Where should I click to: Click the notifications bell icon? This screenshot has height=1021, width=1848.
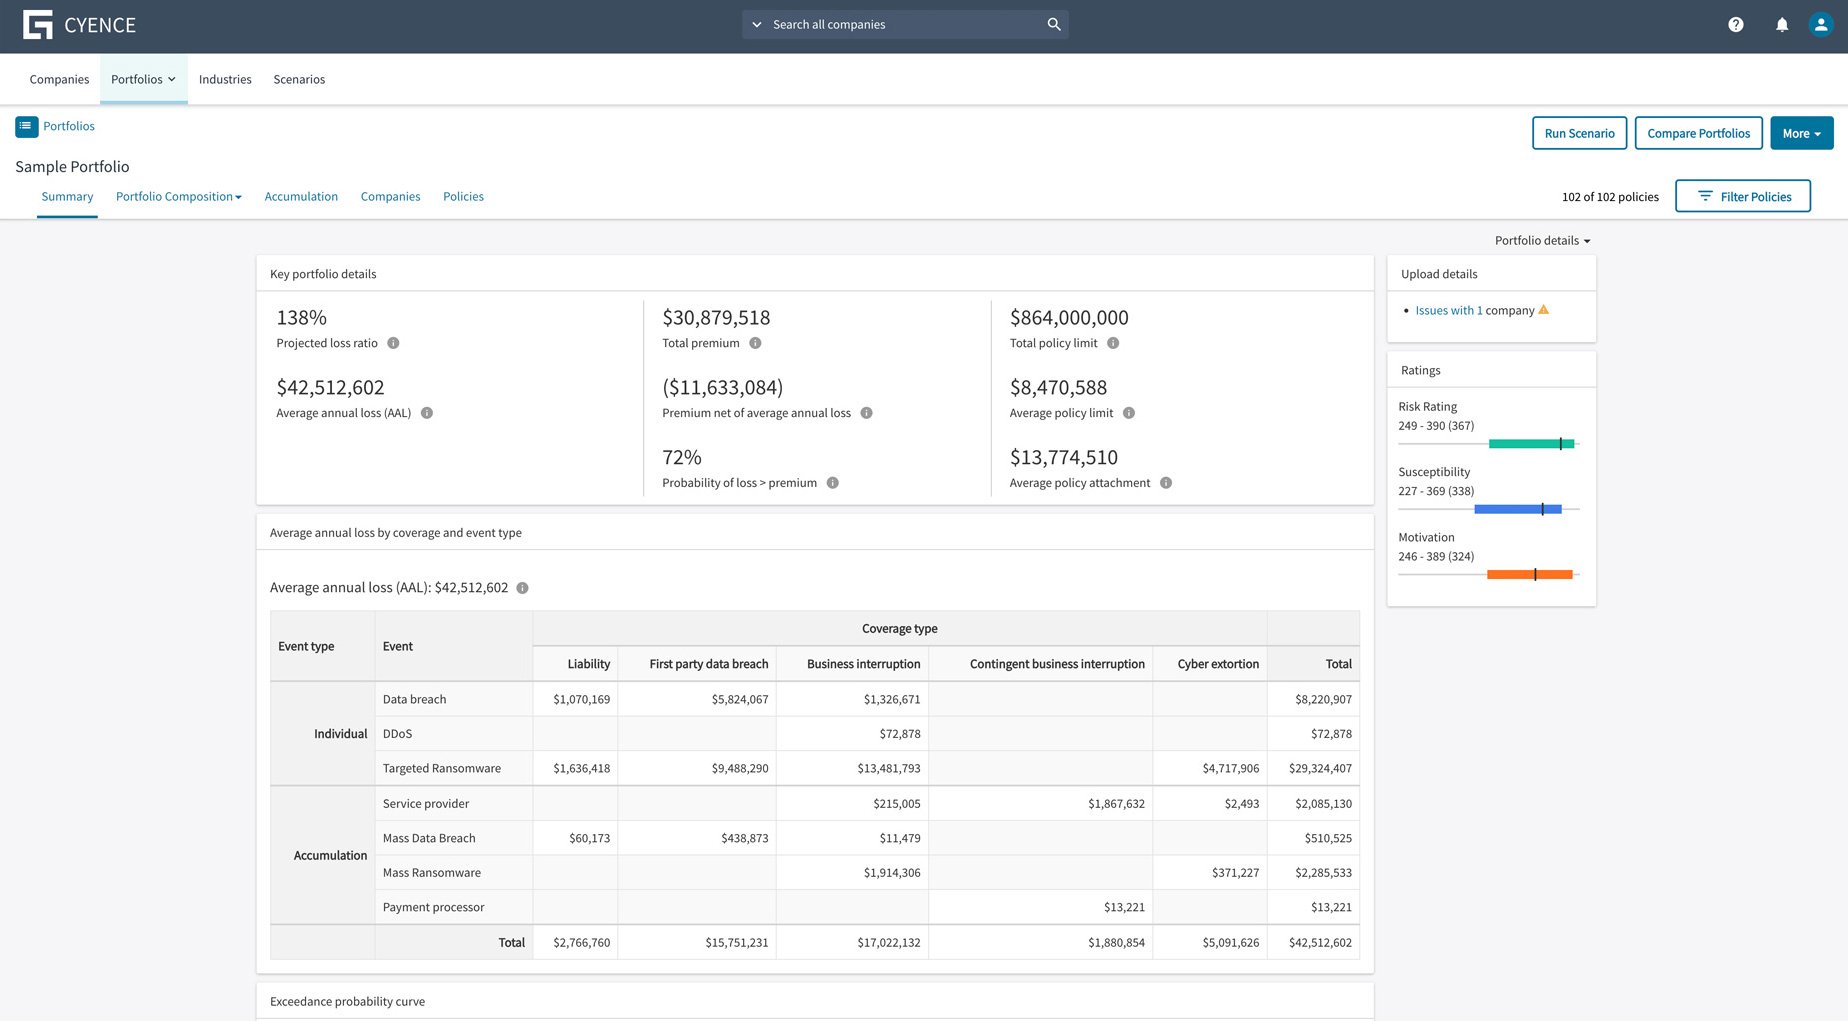1782,24
